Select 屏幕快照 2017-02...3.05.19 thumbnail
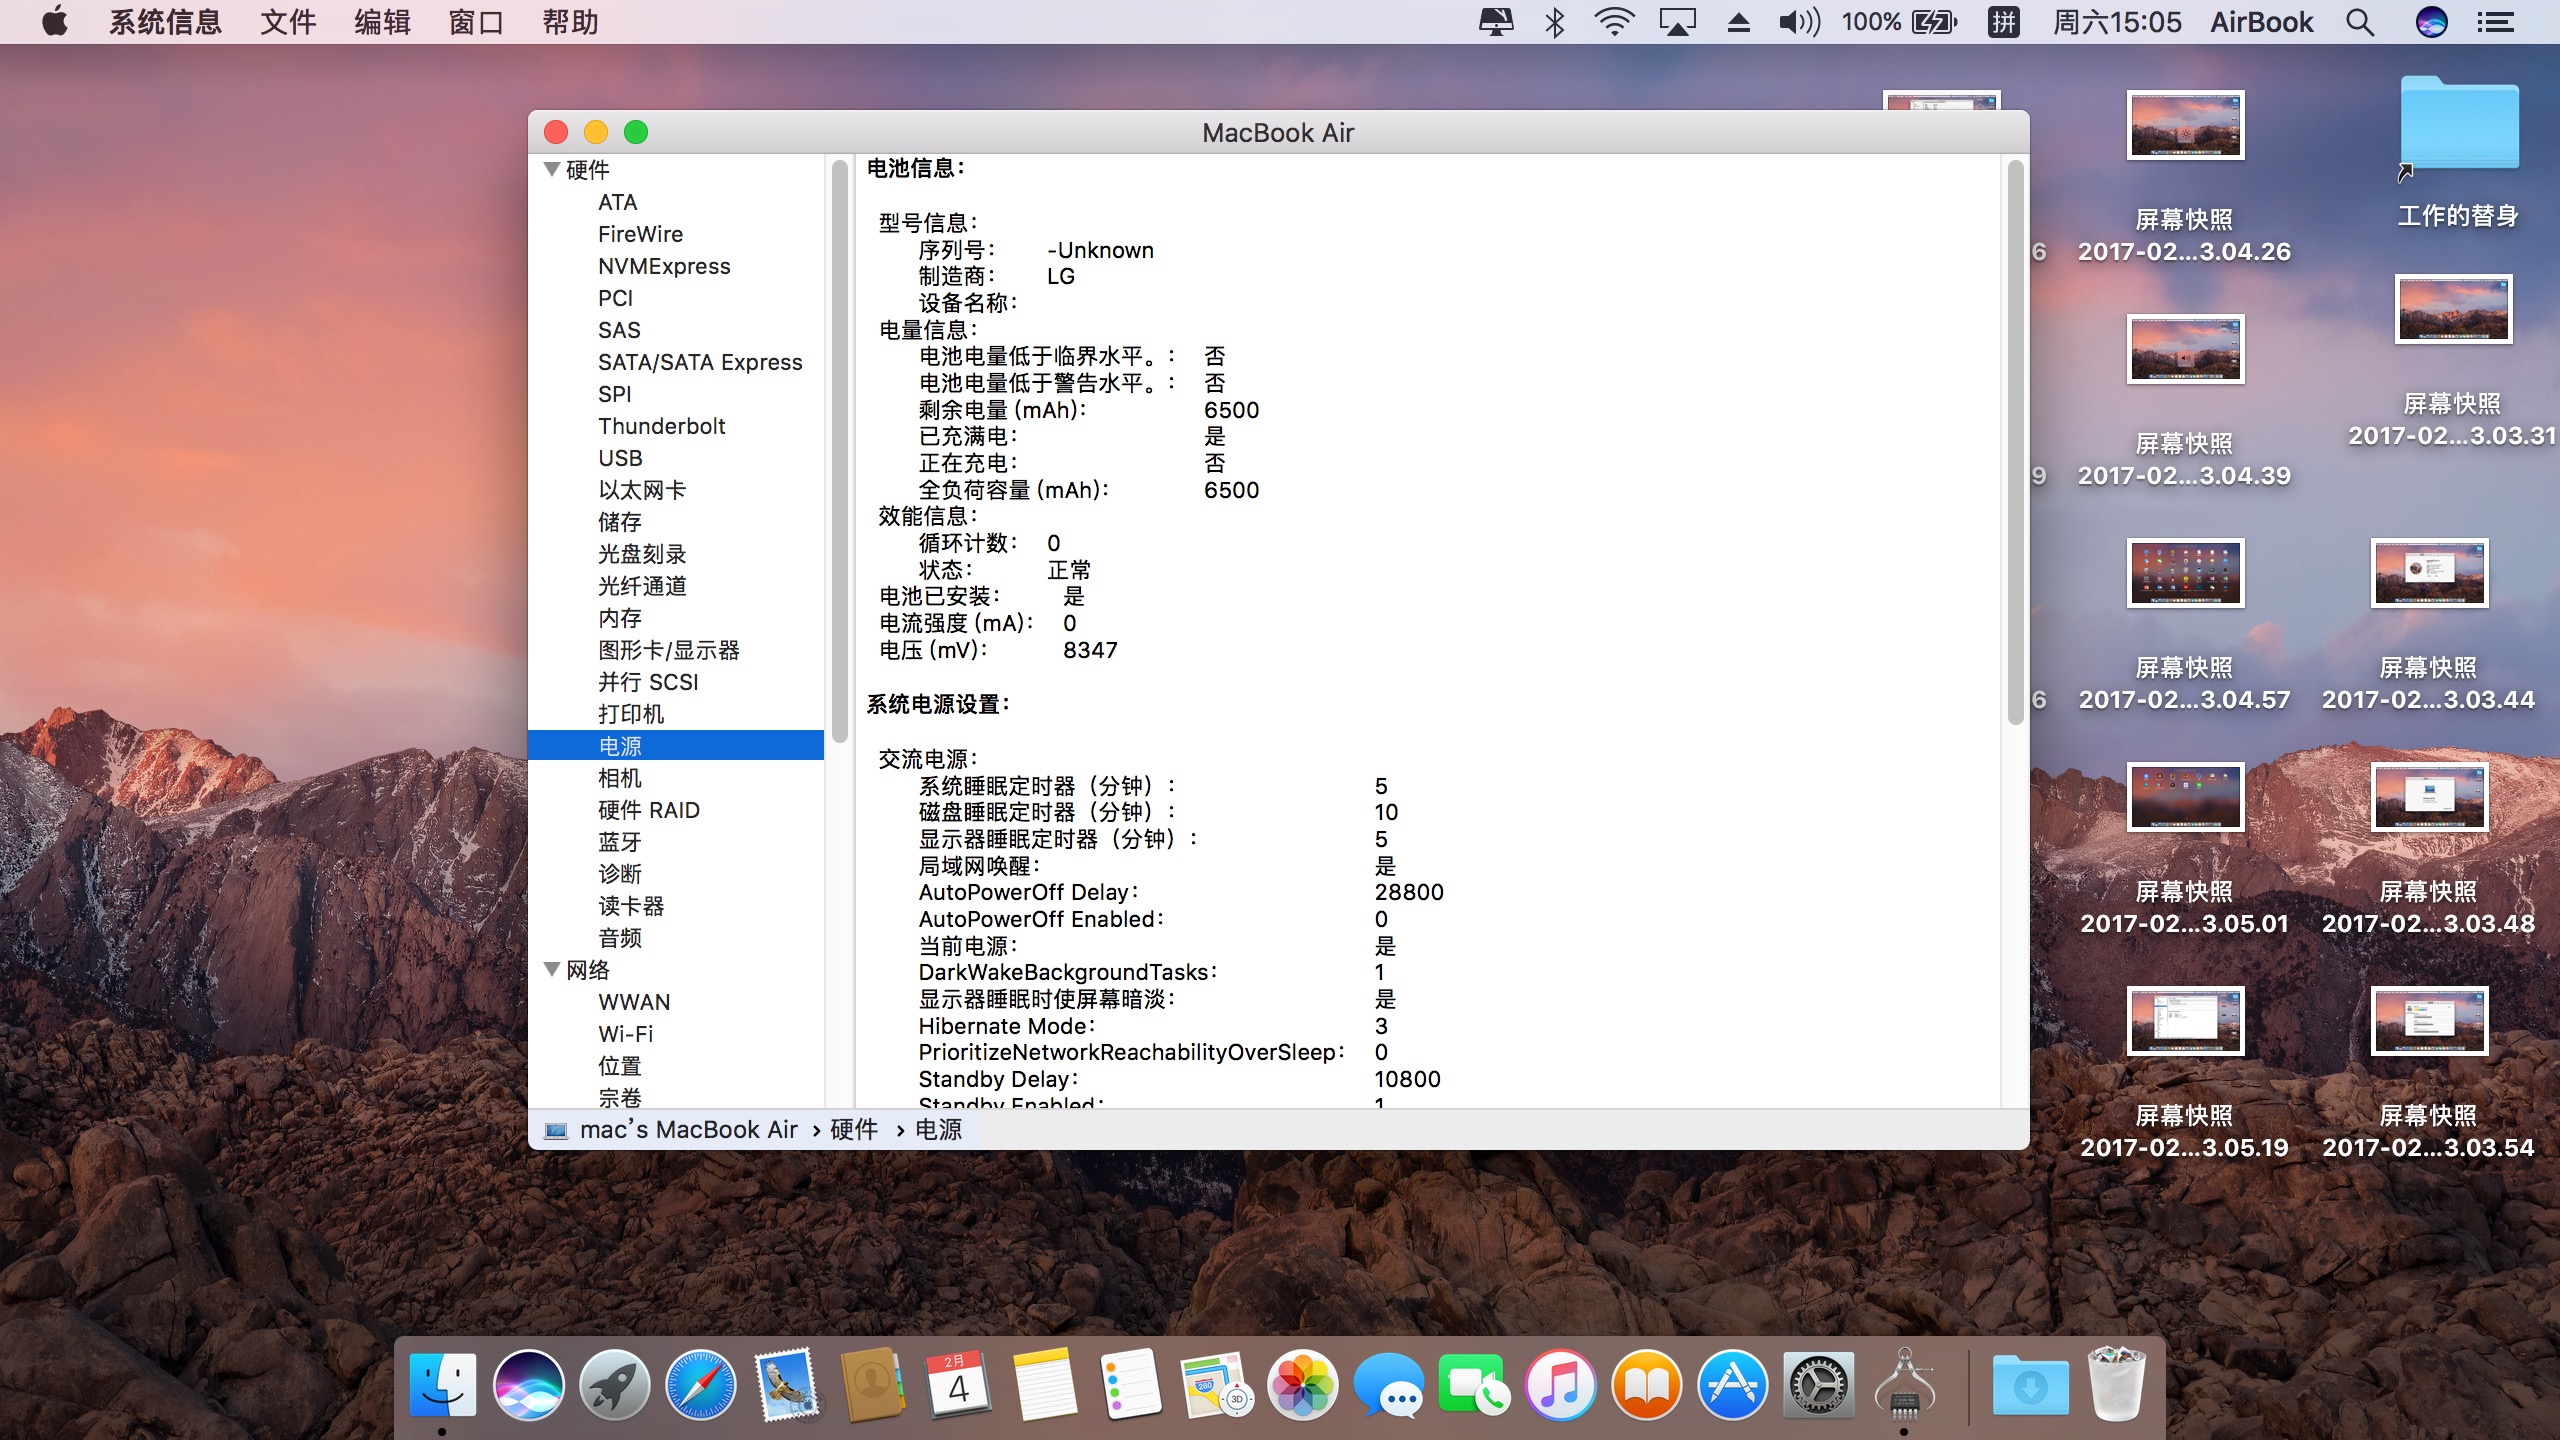This screenshot has height=1440, width=2560. point(2185,1021)
